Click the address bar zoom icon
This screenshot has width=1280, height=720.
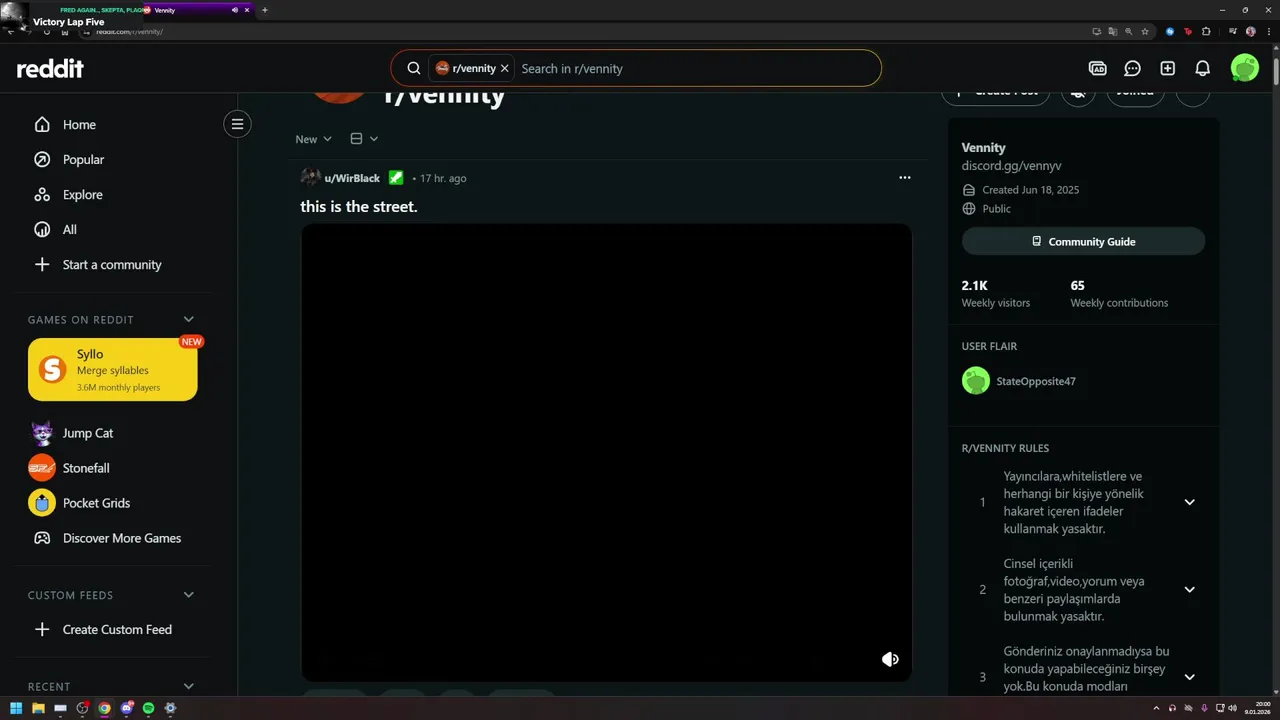tap(1128, 31)
